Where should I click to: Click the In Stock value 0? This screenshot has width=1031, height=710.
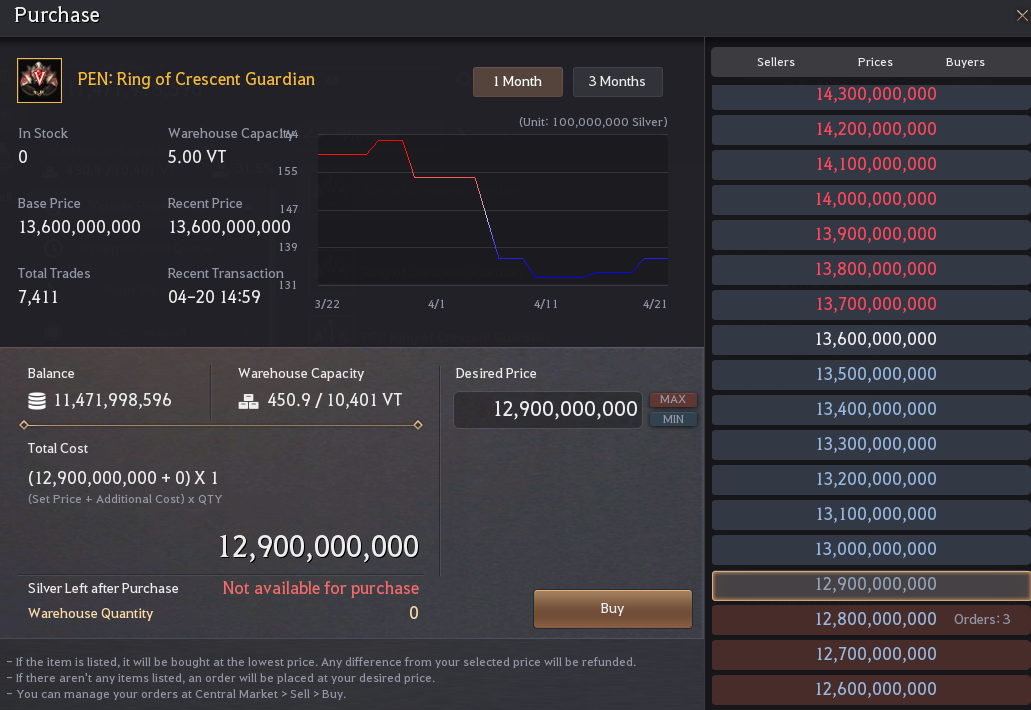(x=23, y=157)
